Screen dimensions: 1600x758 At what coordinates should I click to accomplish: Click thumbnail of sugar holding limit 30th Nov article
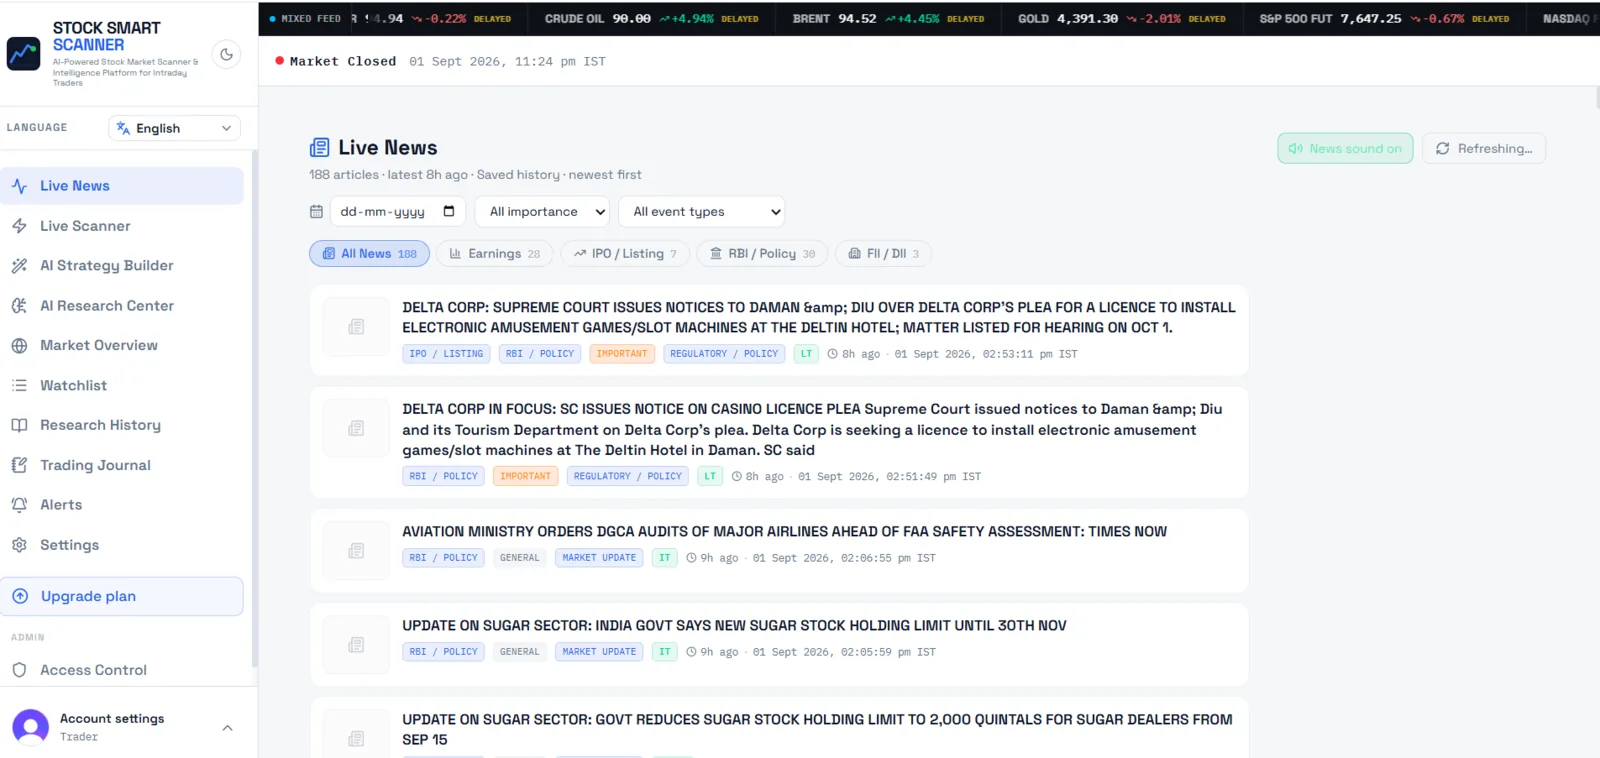(x=356, y=645)
